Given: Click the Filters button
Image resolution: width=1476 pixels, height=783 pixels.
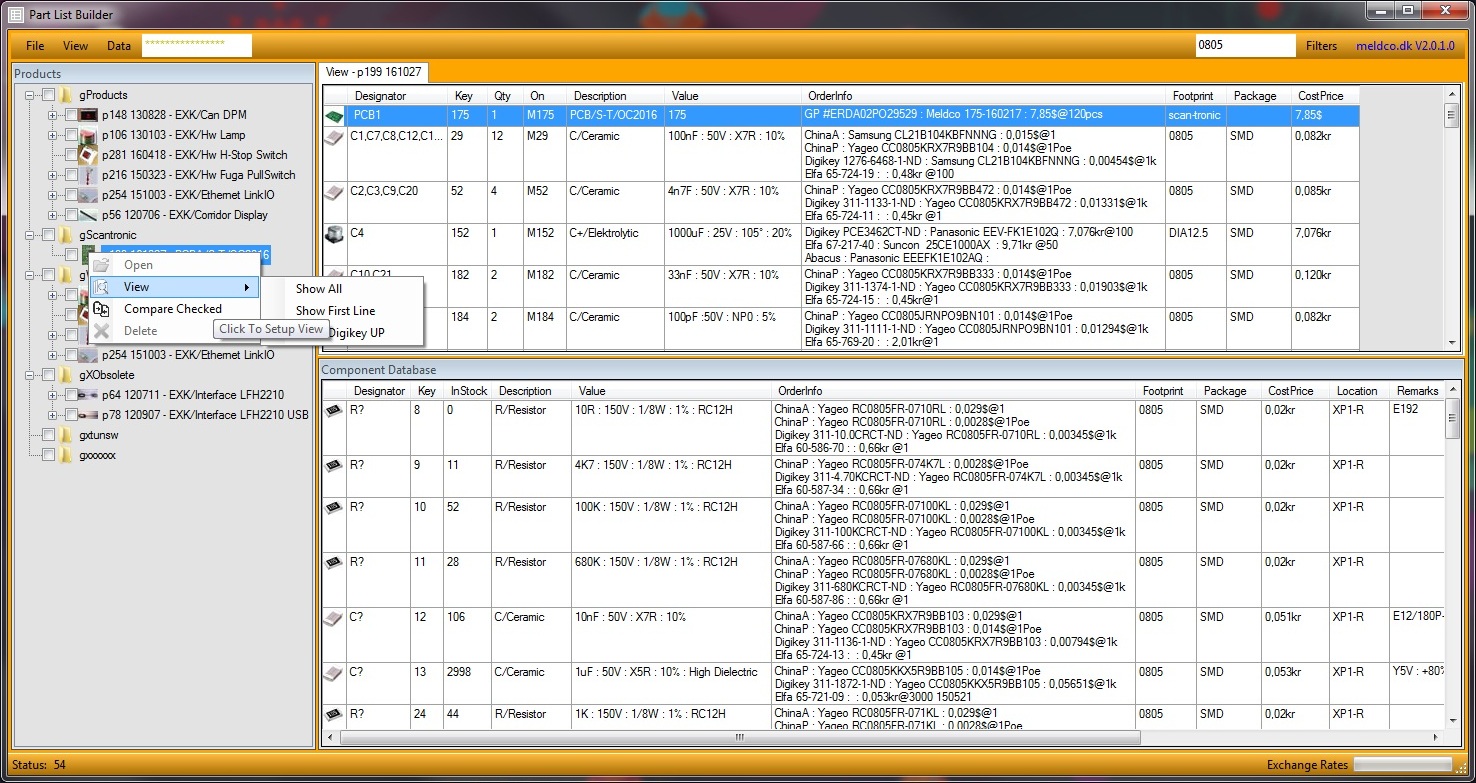Looking at the screenshot, I should [1321, 45].
